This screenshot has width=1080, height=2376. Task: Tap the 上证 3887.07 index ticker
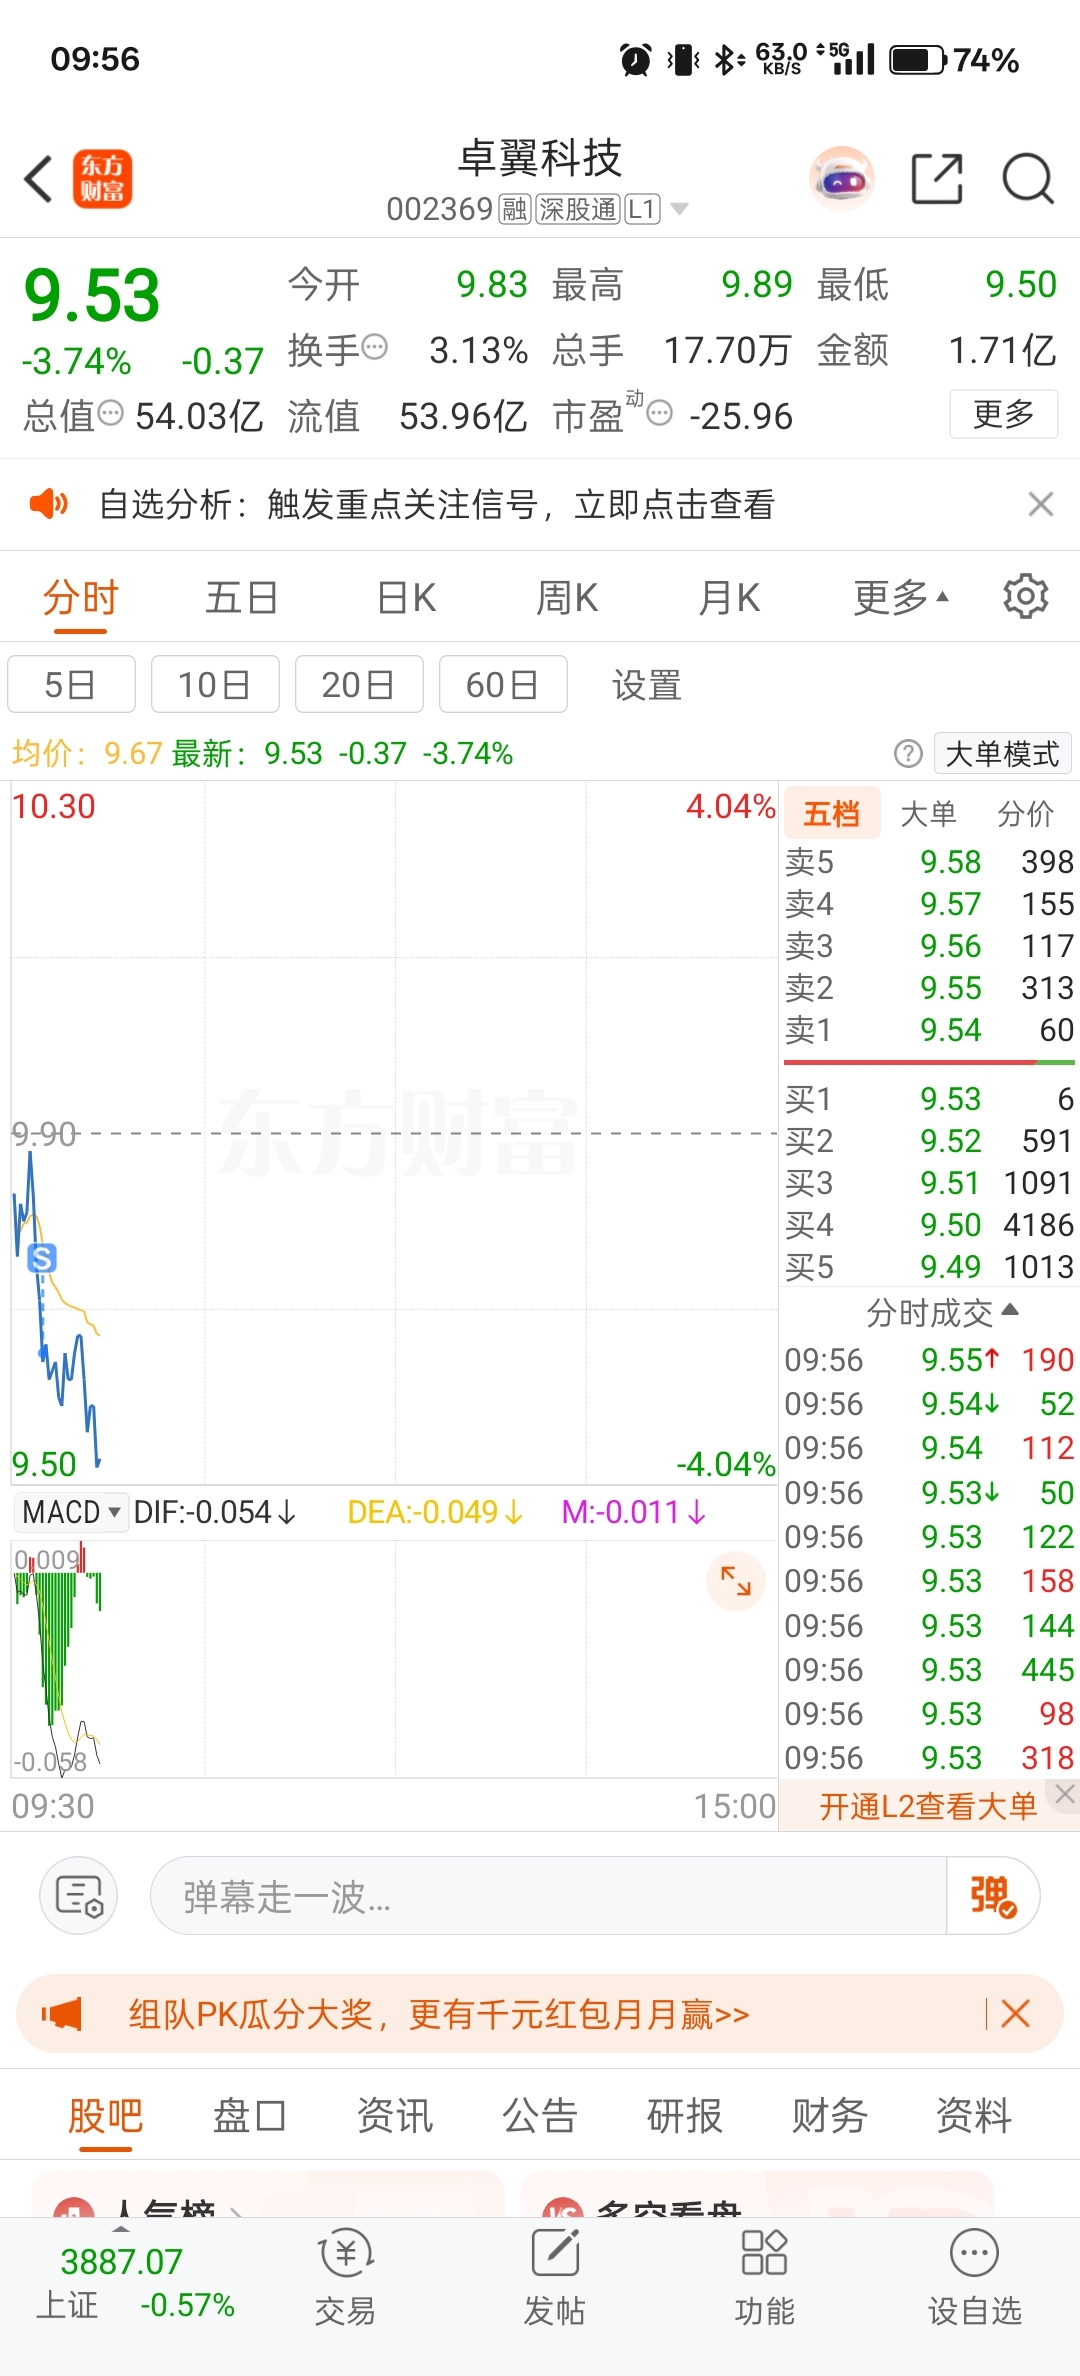coord(135,2283)
